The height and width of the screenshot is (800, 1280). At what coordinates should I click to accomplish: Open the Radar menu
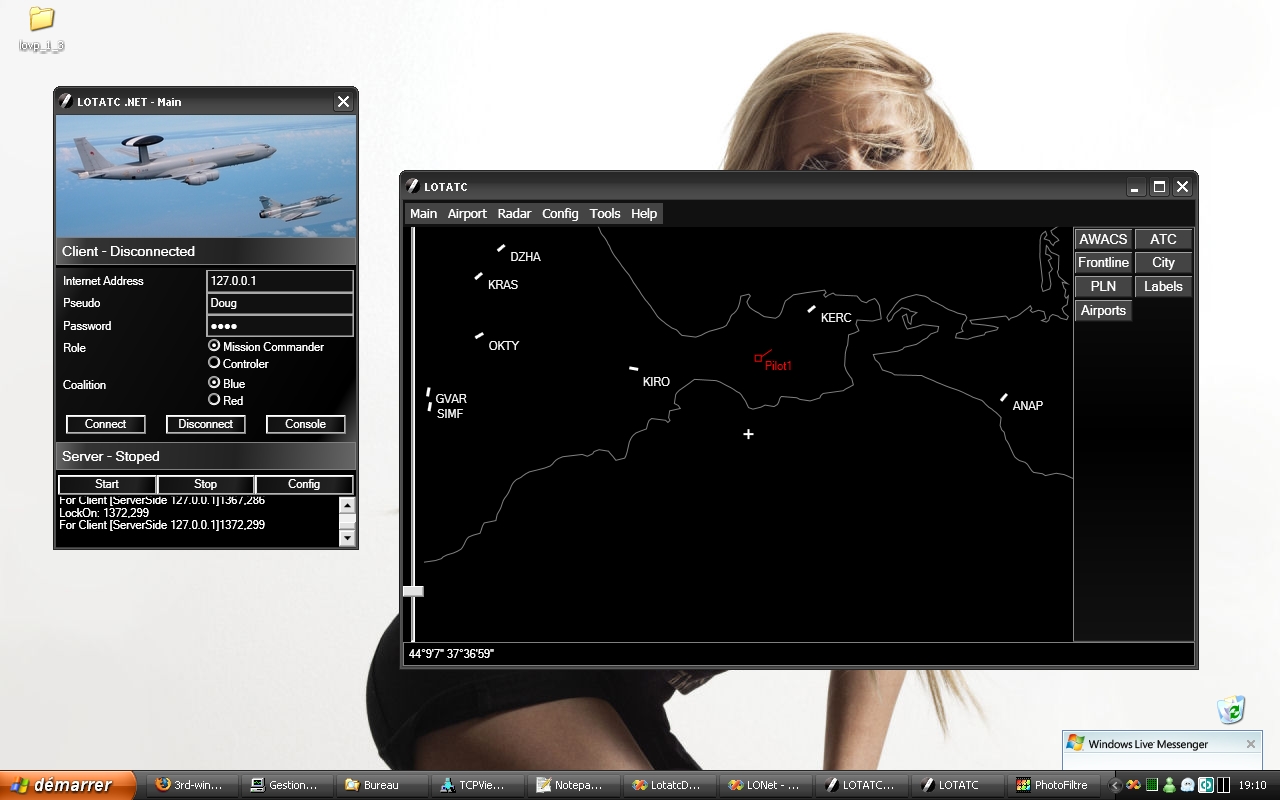pos(514,213)
